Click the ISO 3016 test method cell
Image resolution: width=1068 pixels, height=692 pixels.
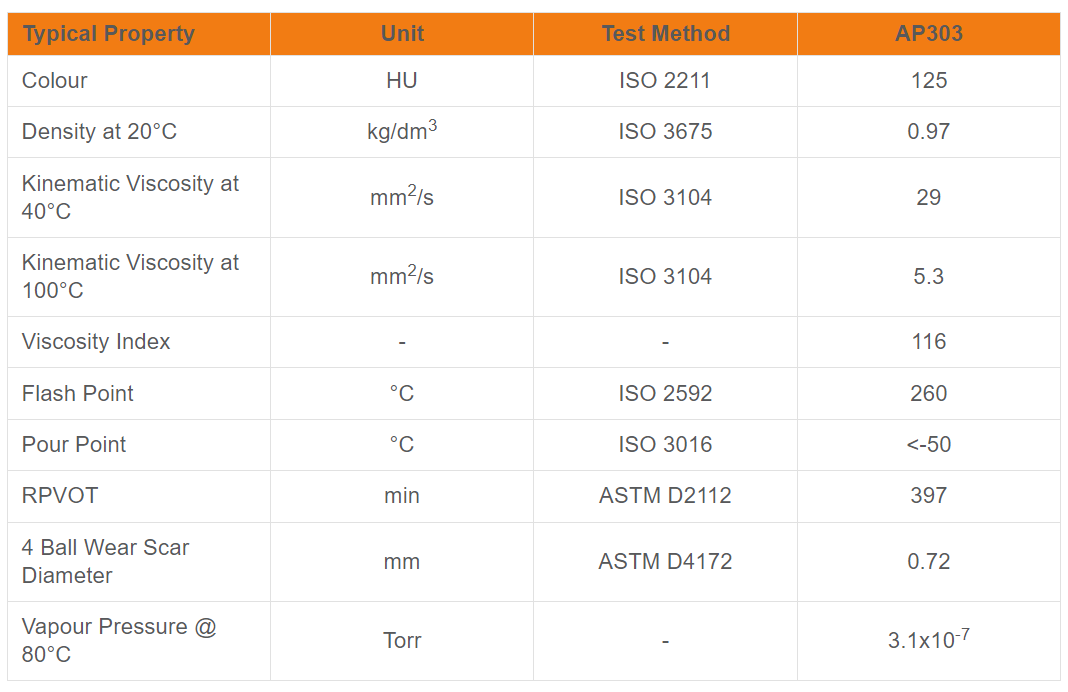[x=665, y=445]
